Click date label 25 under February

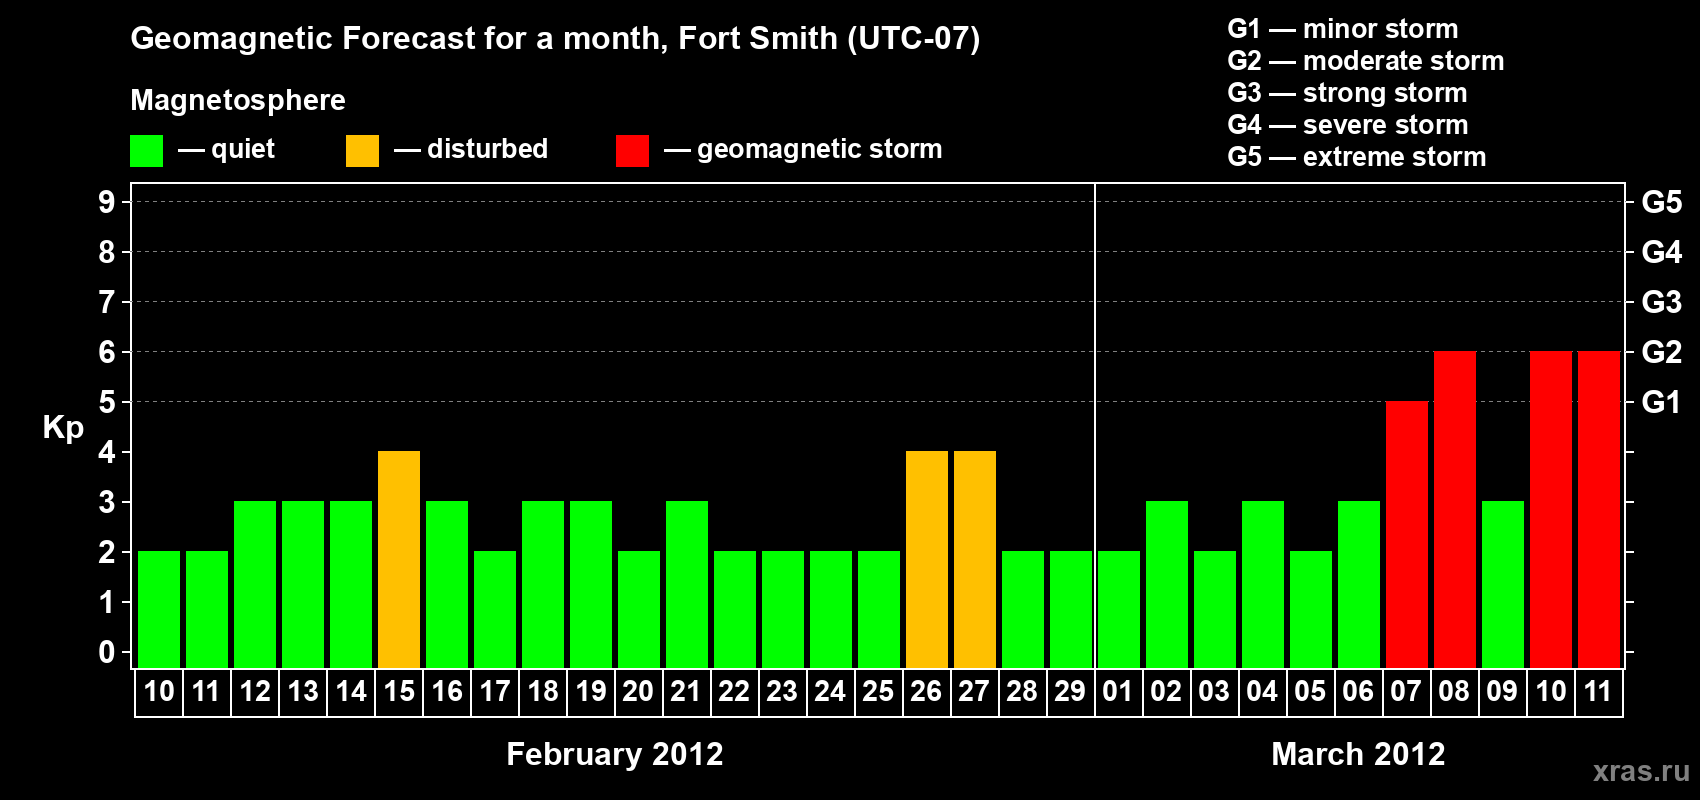879,692
